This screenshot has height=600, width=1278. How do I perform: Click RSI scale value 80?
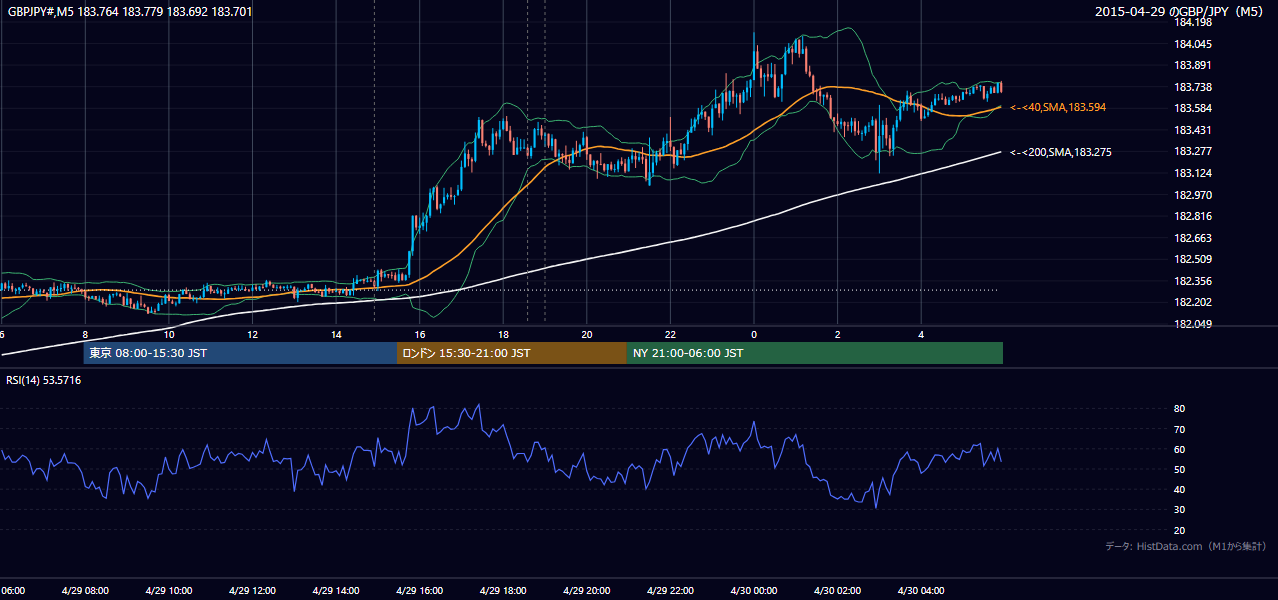point(1179,409)
